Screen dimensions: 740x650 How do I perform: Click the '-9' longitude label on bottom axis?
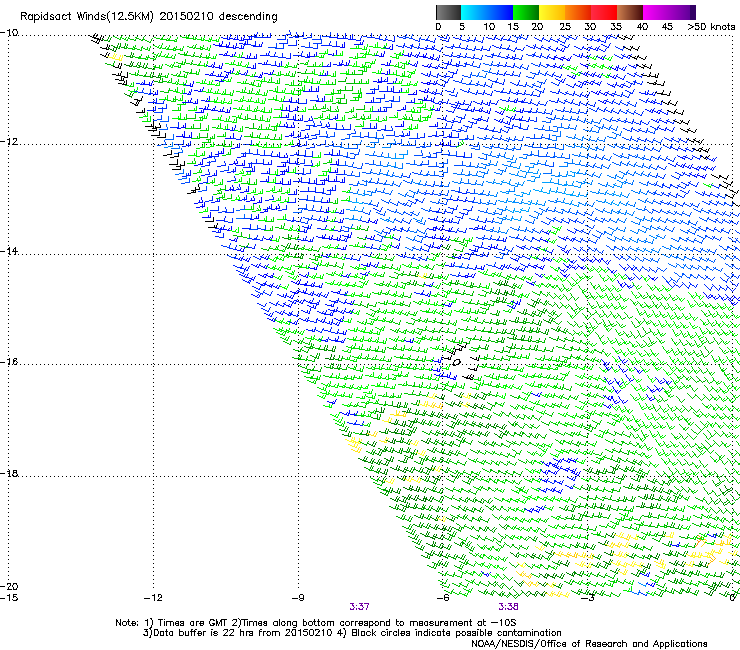(x=298, y=598)
